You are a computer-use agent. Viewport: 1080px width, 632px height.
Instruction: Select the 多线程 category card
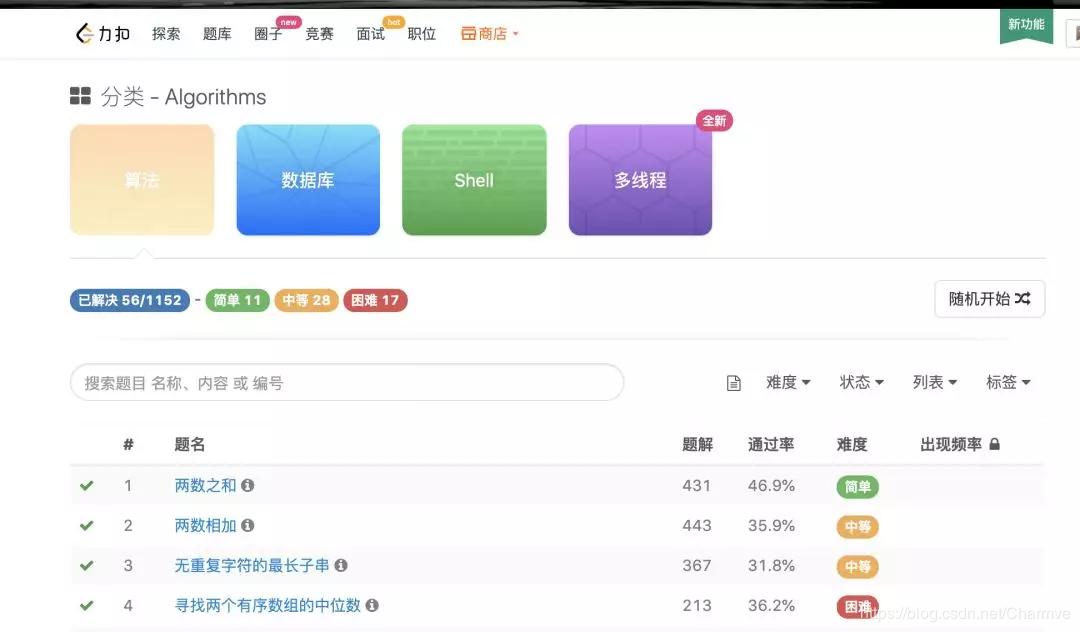(x=639, y=180)
